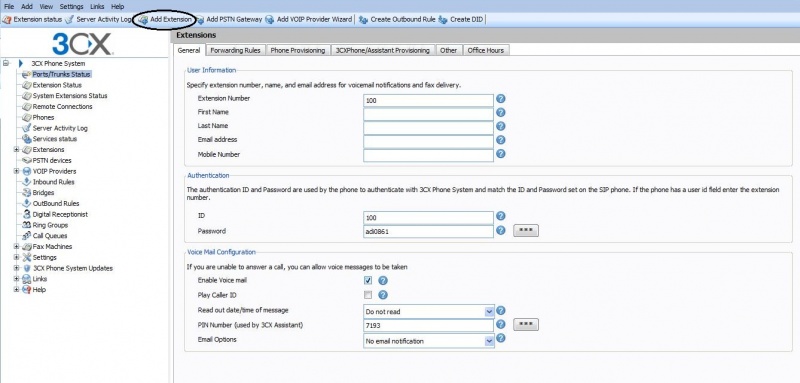The width and height of the screenshot is (800, 383).
Task: Click help icon beside PIN Number
Action: coord(501,324)
